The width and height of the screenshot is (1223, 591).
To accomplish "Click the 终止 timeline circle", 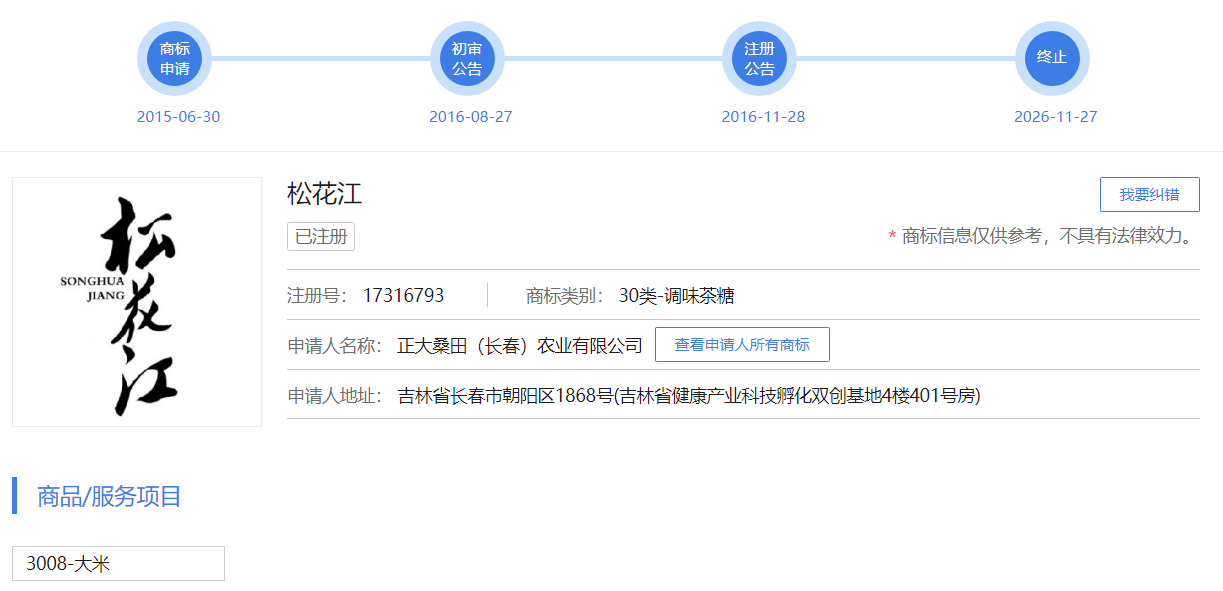I will (x=1052, y=58).
